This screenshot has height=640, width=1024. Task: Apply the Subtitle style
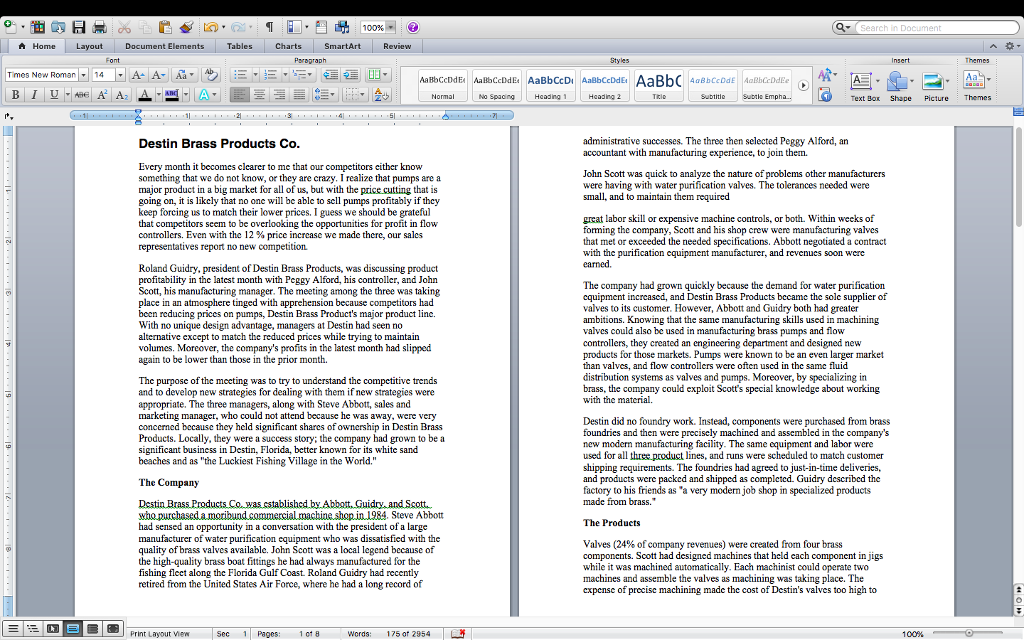[x=713, y=86]
